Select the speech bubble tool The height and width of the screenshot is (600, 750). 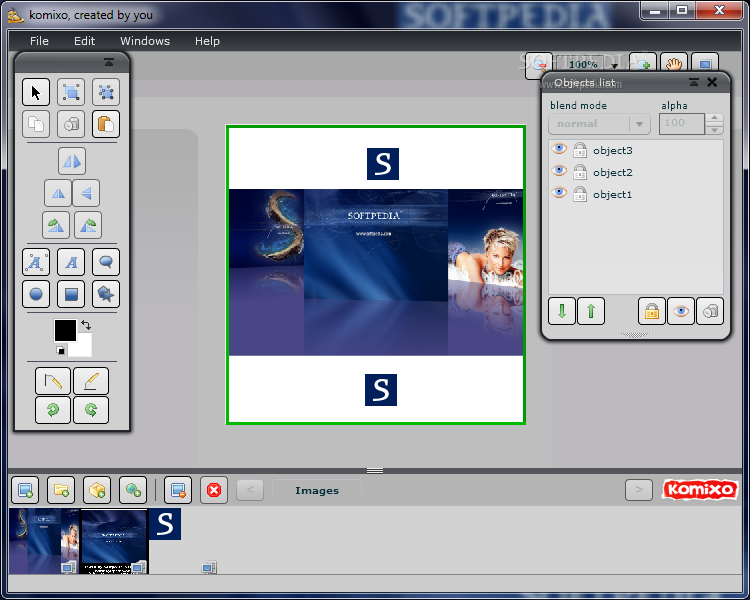point(106,262)
